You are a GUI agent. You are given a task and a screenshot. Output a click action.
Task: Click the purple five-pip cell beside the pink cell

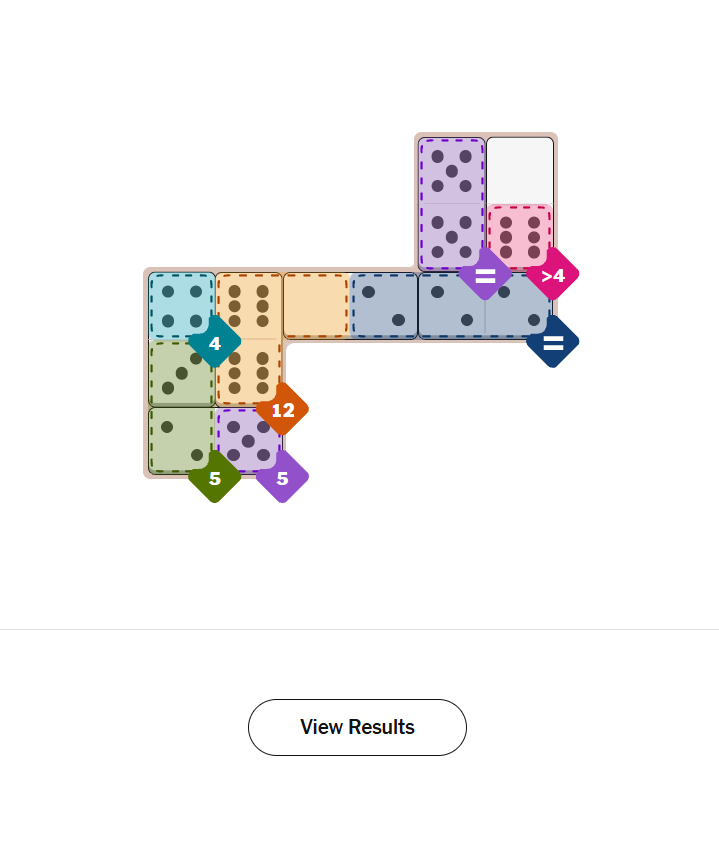coord(451,236)
